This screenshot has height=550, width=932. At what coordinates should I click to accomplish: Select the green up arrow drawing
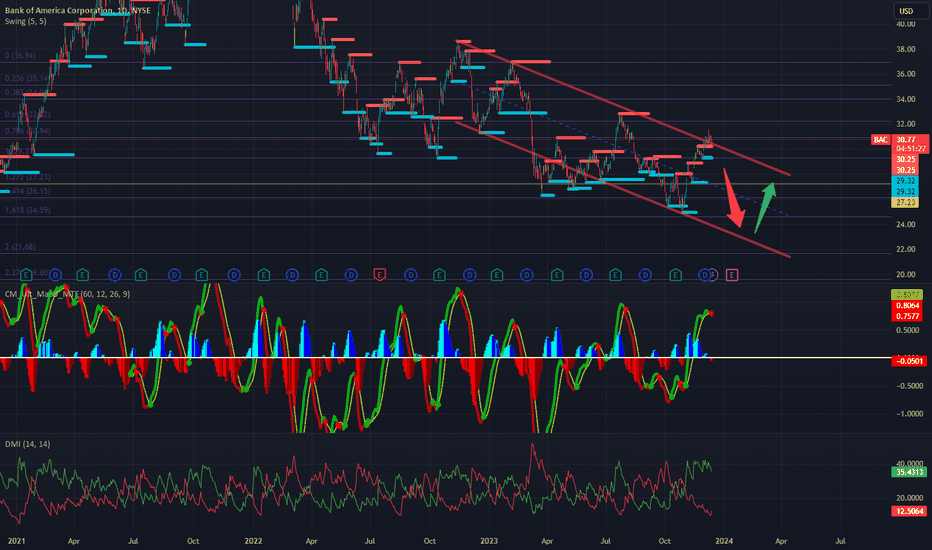(x=766, y=207)
